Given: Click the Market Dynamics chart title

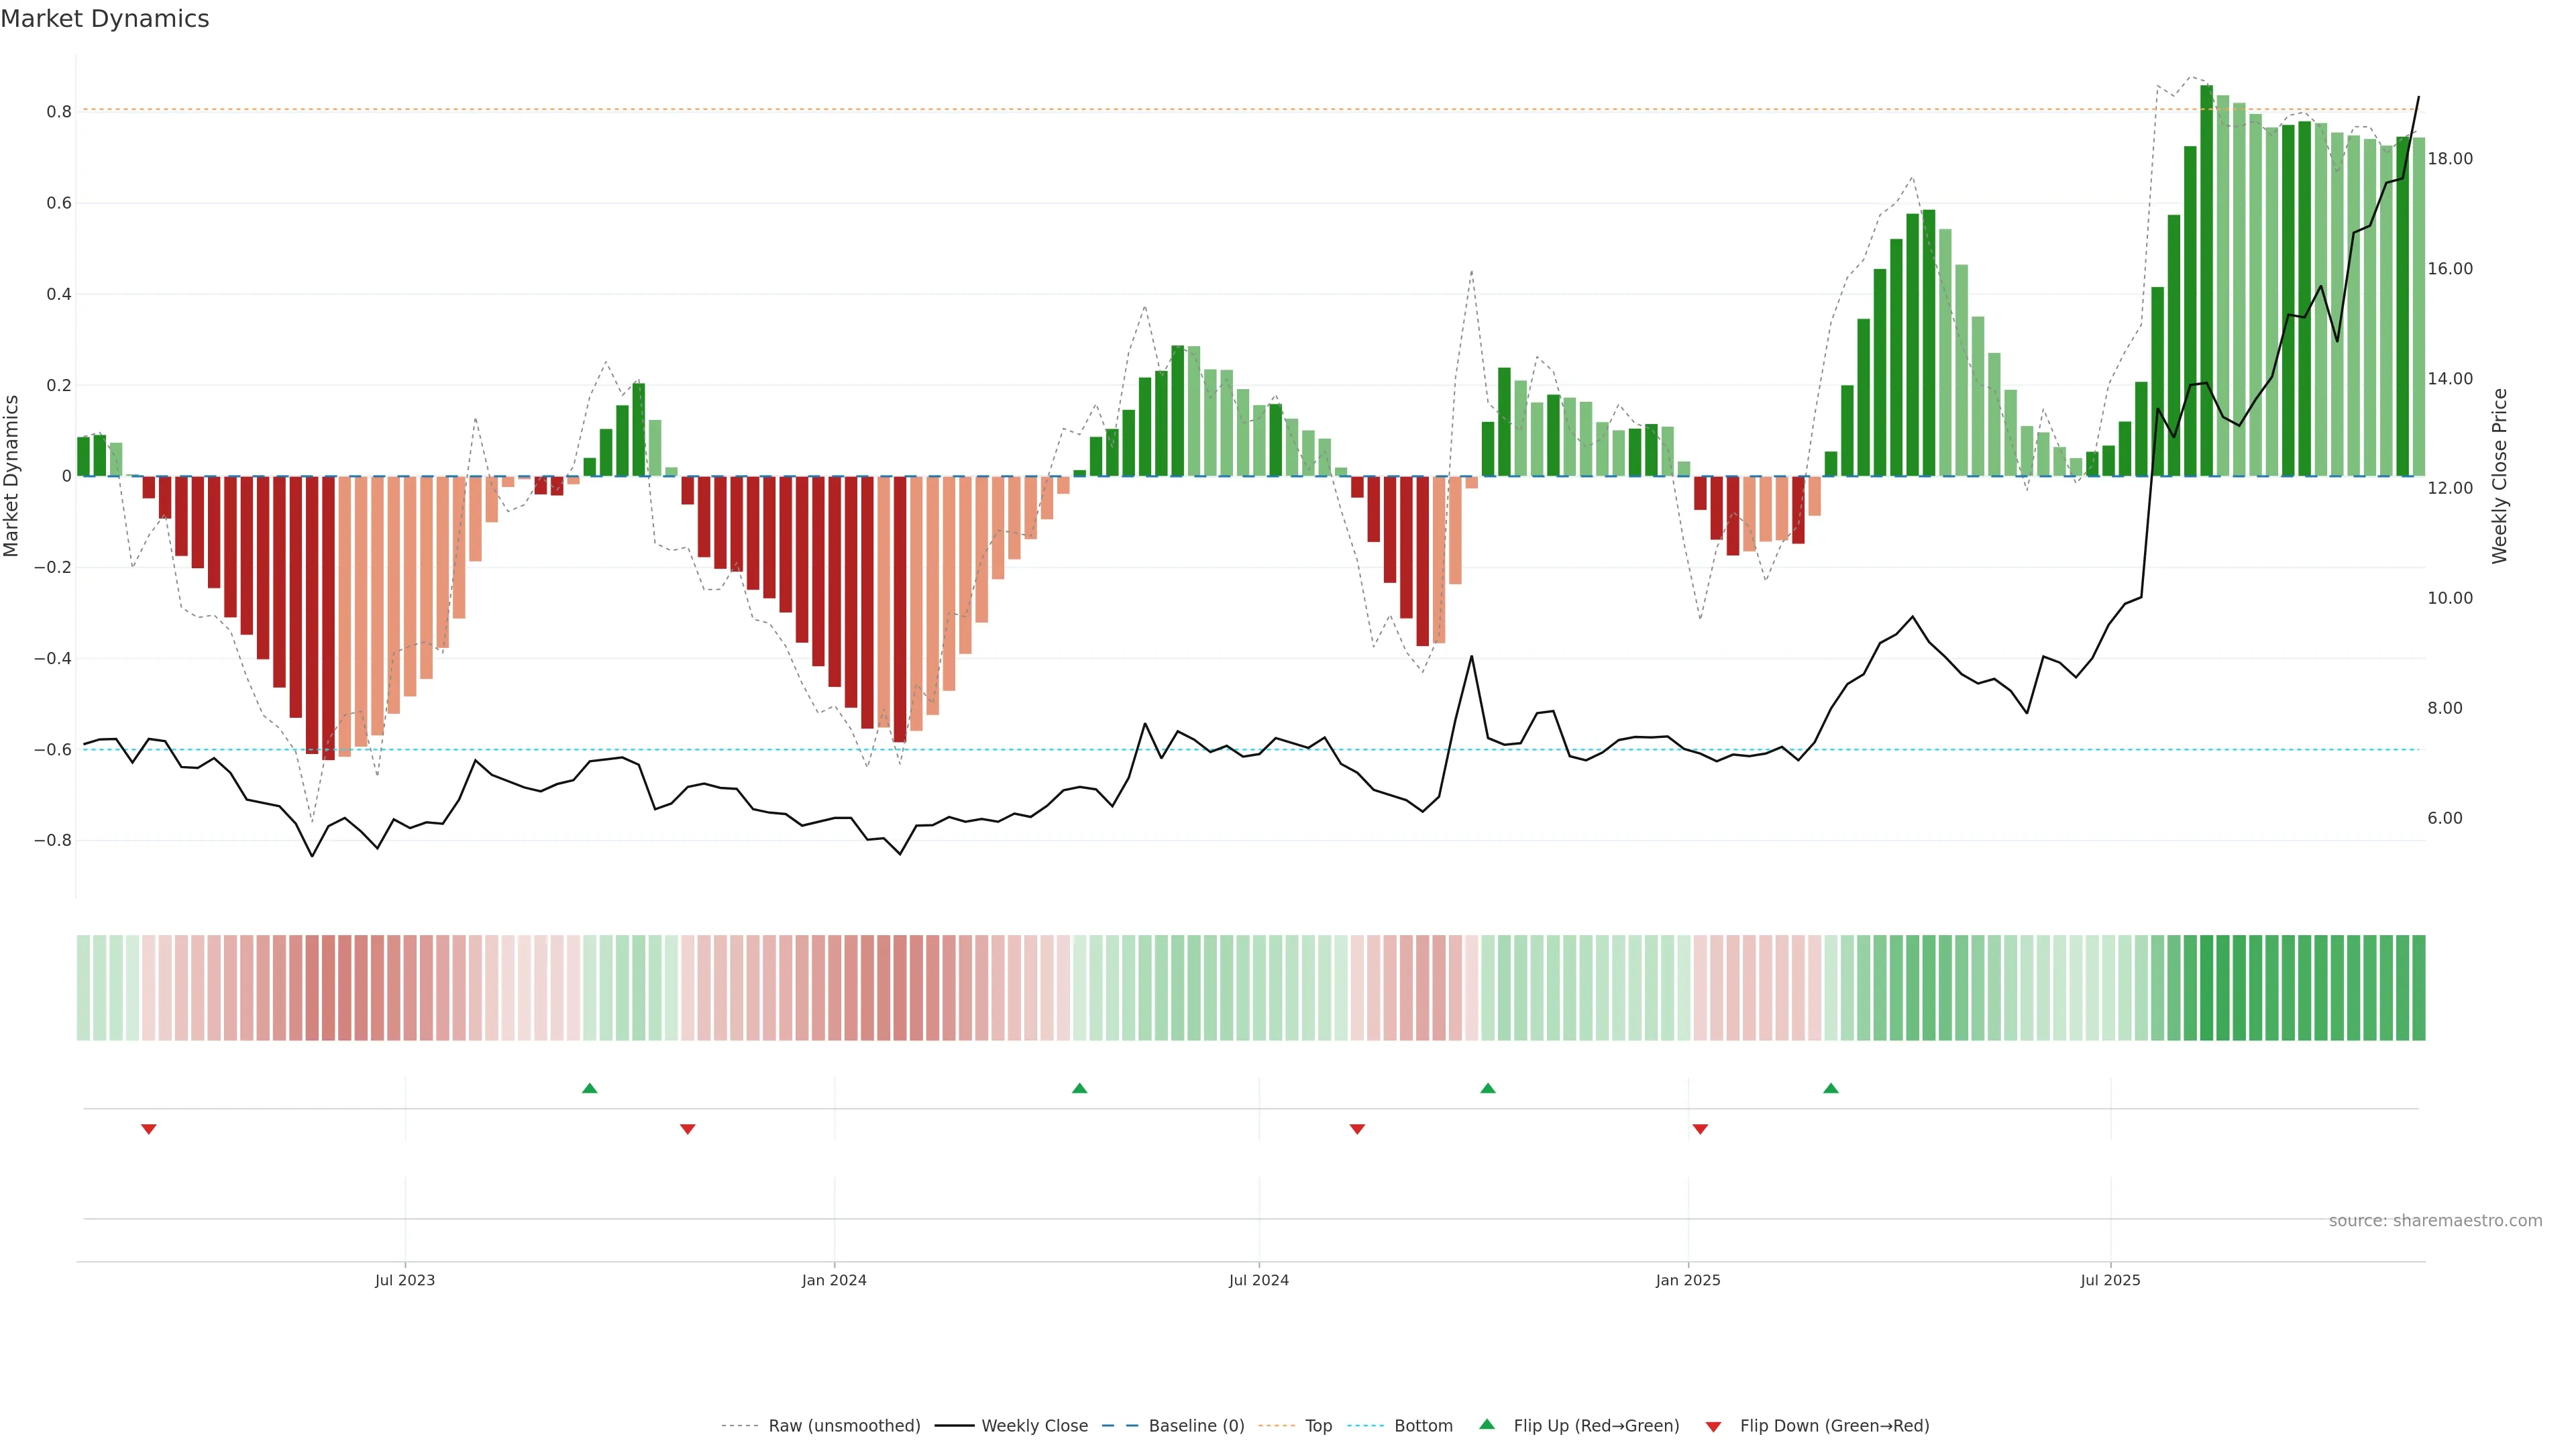Looking at the screenshot, I should click(x=105, y=19).
